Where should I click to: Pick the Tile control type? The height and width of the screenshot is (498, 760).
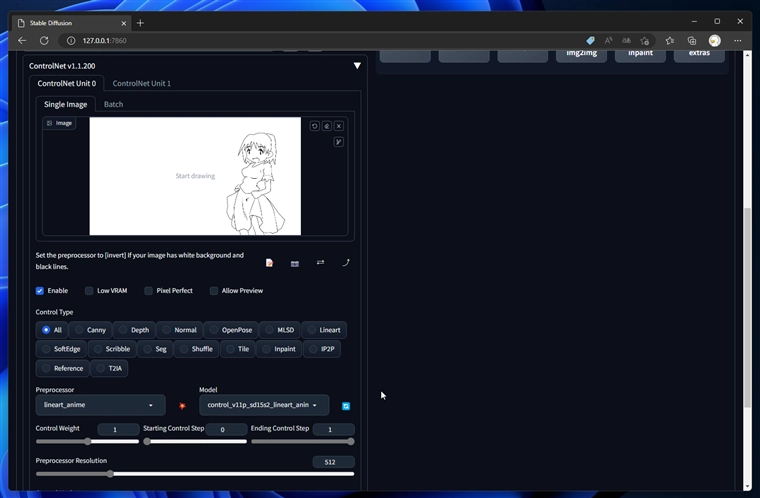pyautogui.click(x=238, y=349)
